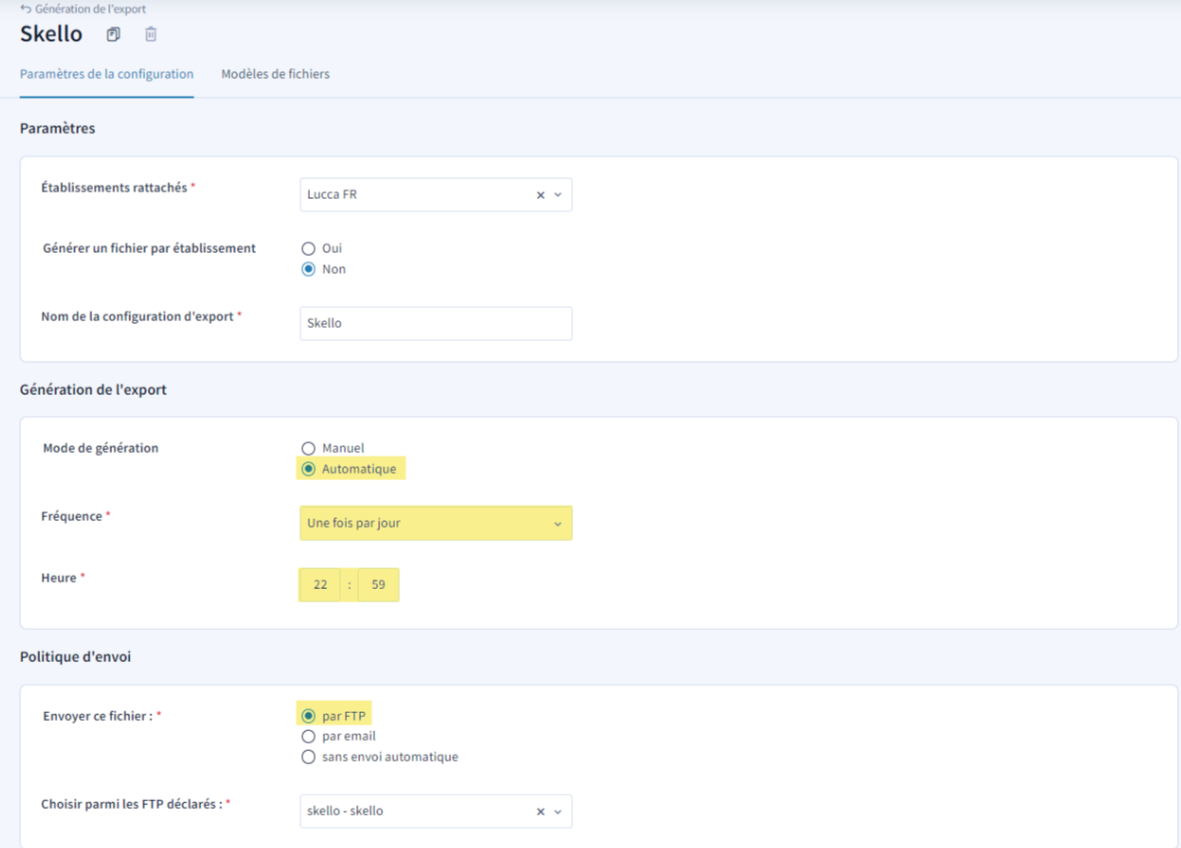
Task: Click the Choisir parmi les FTP déclarés label
Action: (132, 804)
